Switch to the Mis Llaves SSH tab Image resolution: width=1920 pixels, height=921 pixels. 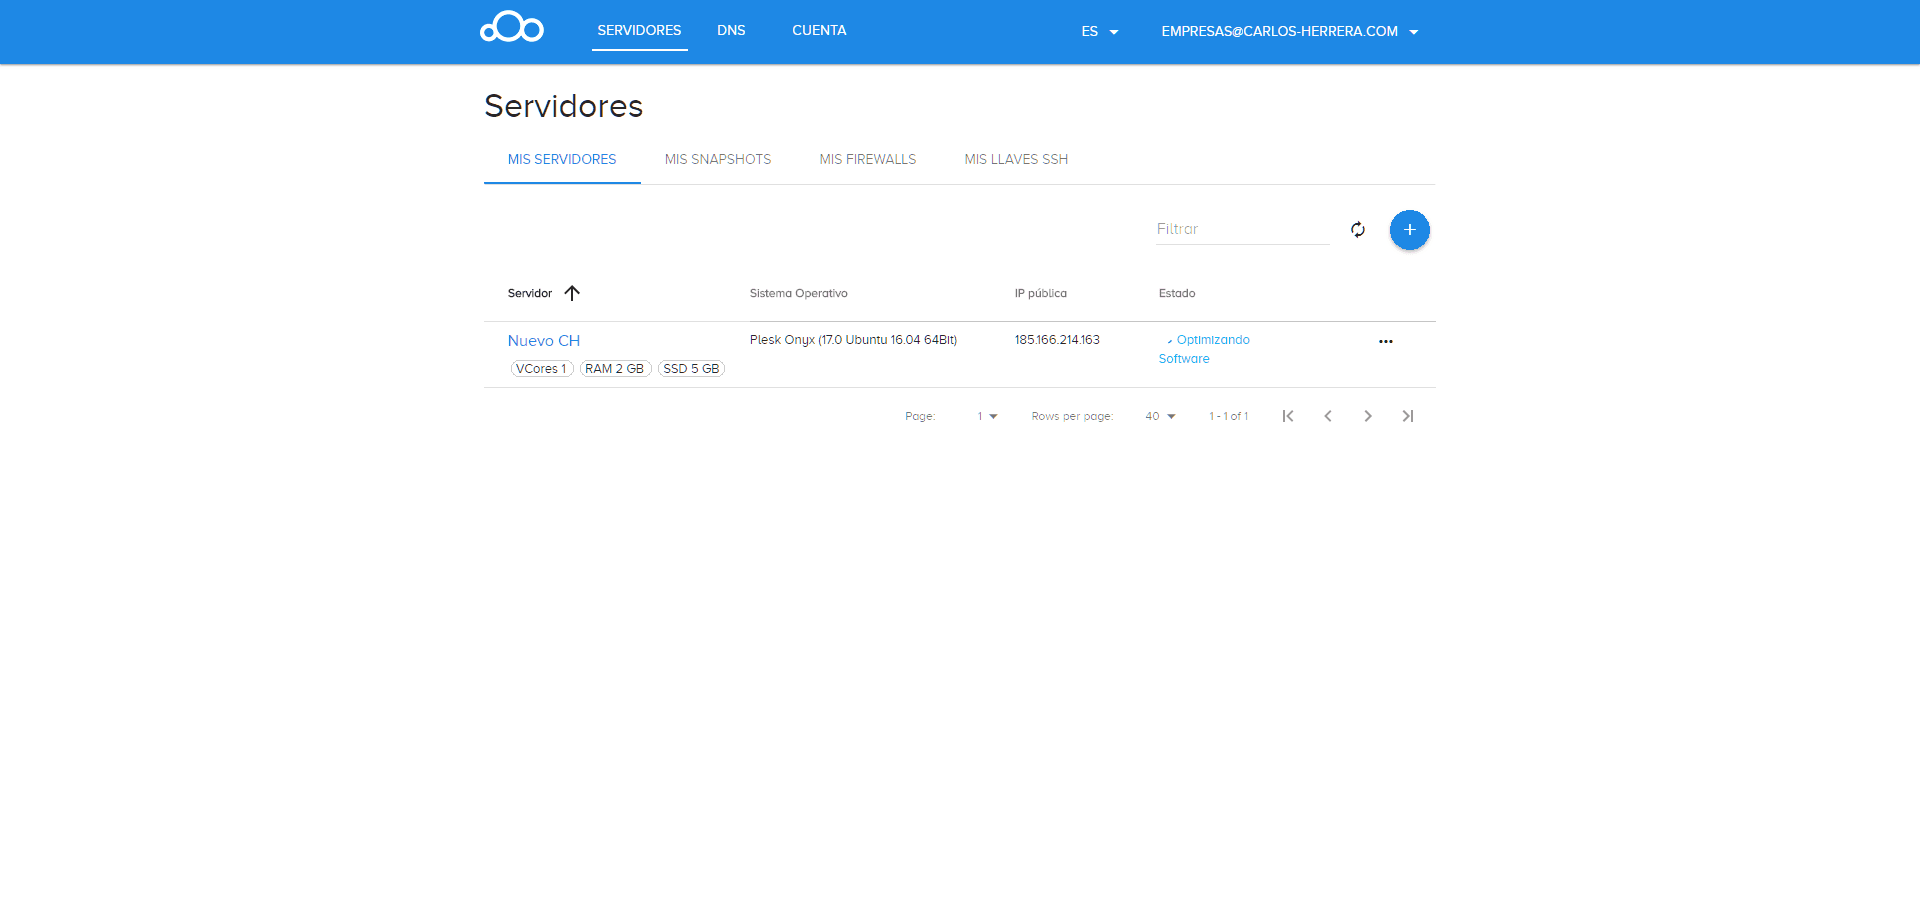1016,160
